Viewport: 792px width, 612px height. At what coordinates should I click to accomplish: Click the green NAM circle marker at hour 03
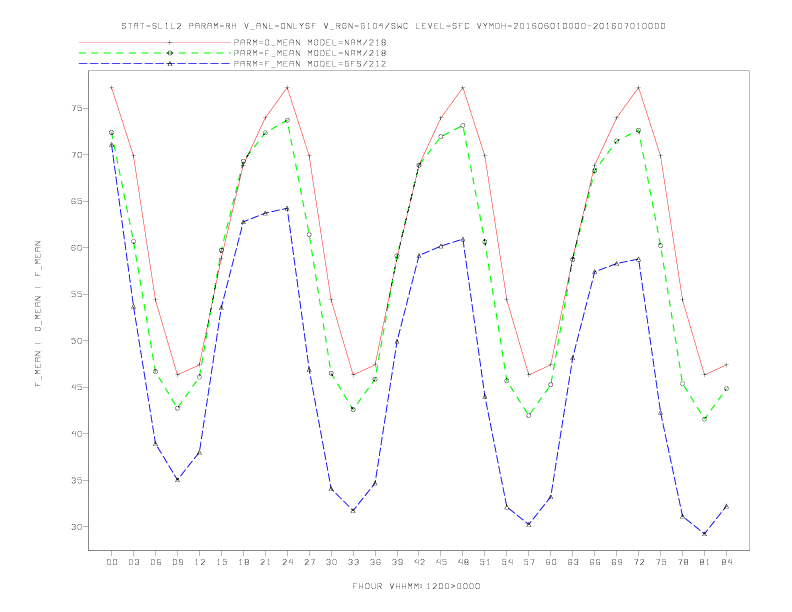point(133,241)
